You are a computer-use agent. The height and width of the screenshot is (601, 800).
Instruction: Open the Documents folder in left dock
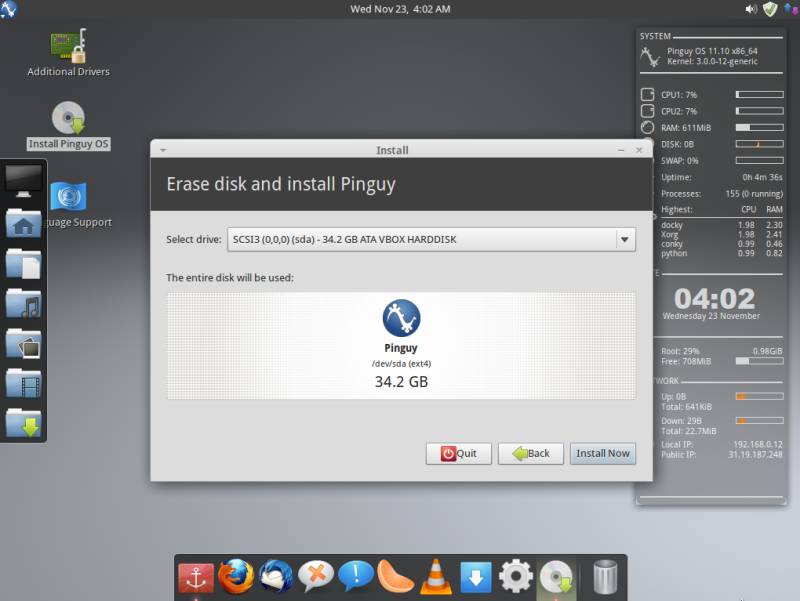(x=23, y=264)
